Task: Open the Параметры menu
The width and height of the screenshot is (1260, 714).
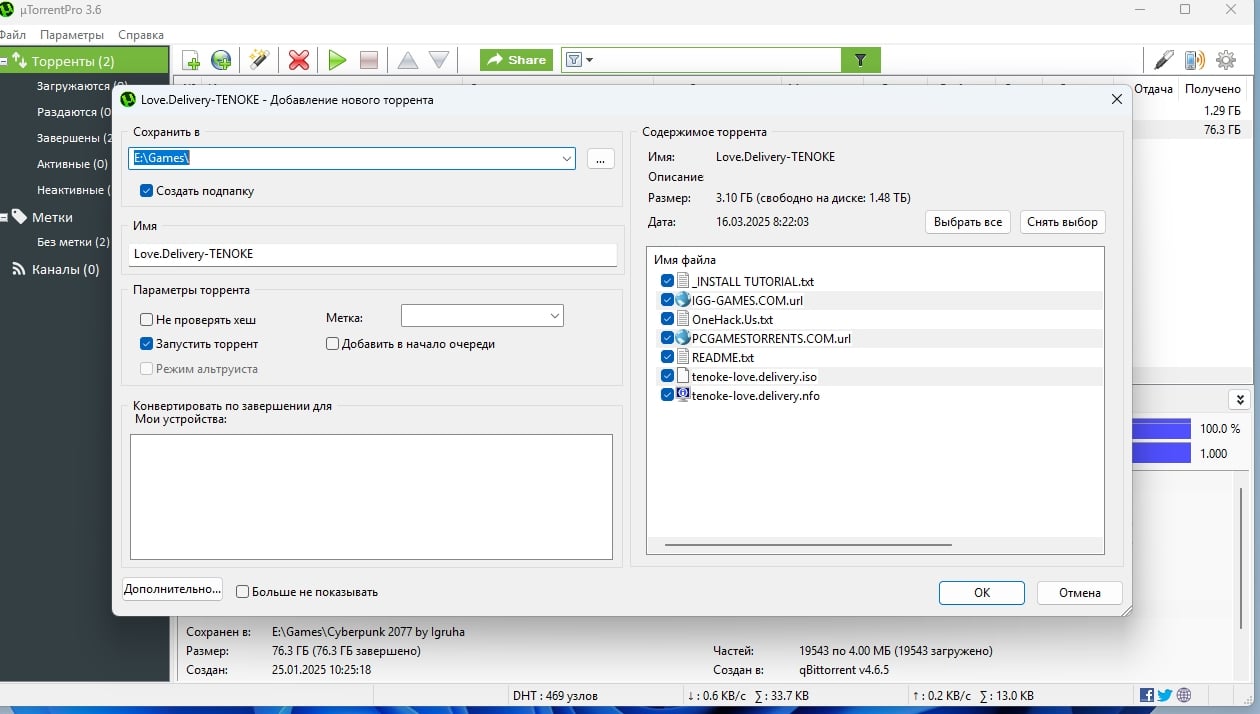Action: click(72, 35)
